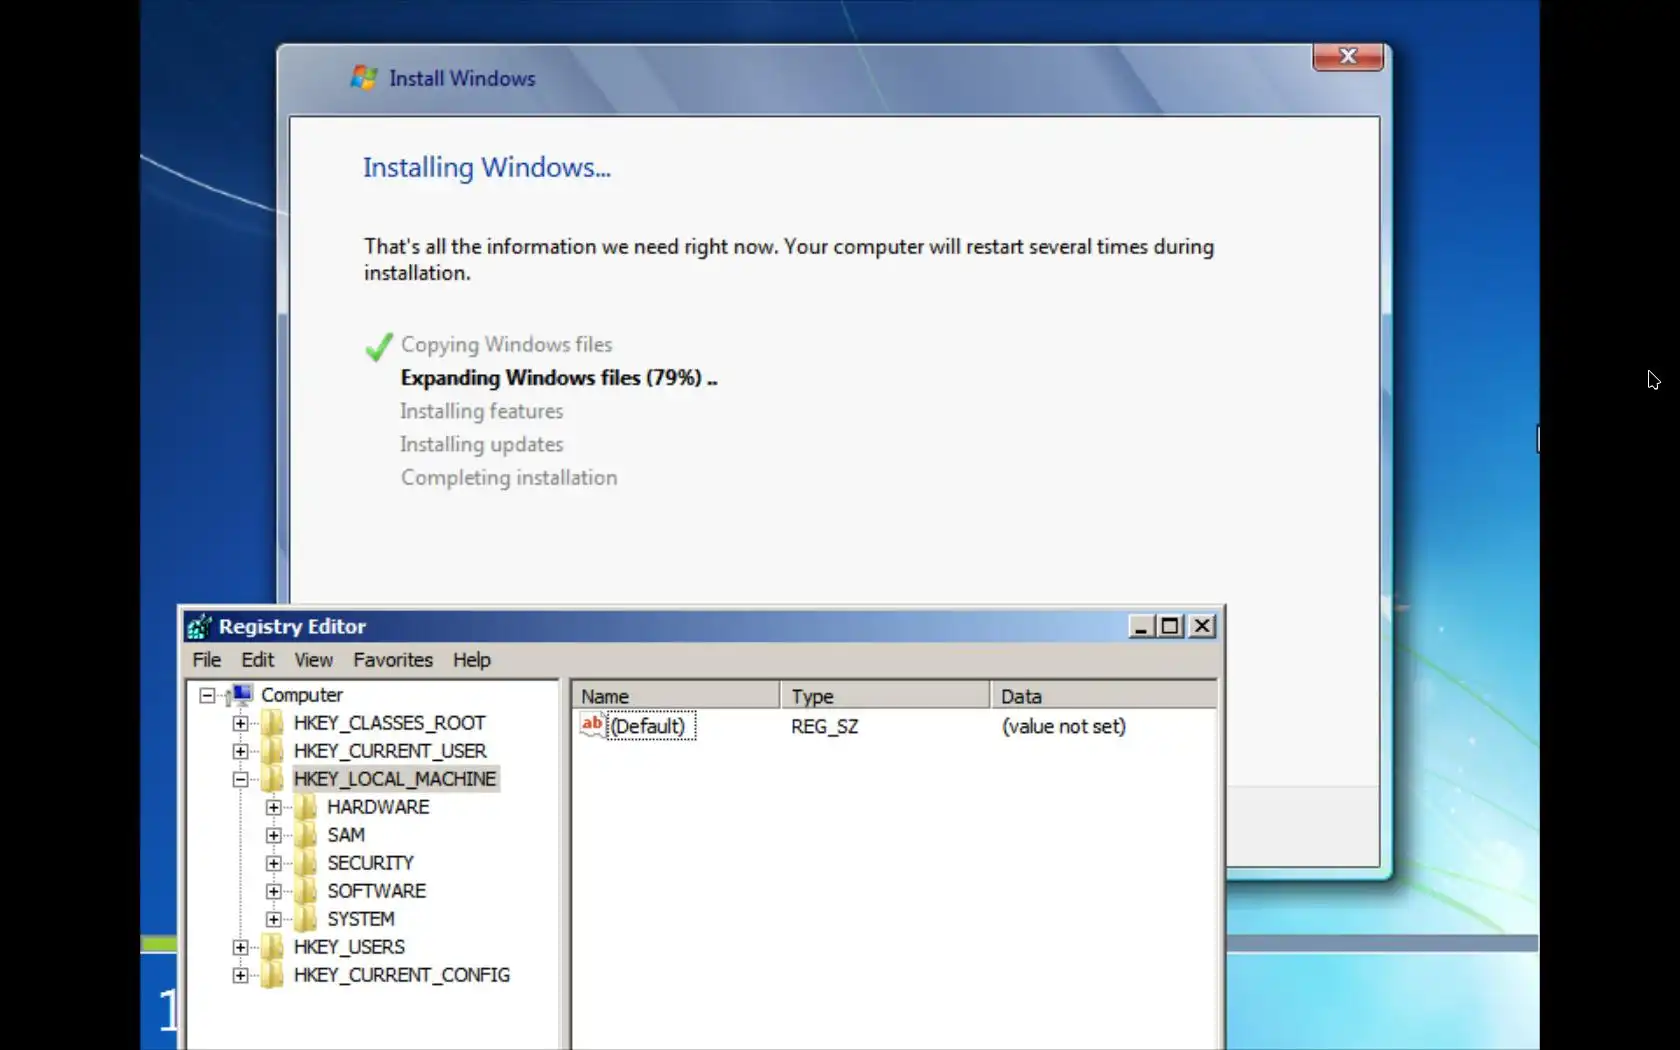Click the (value not set) data cell
Image resolution: width=1680 pixels, height=1050 pixels.
(x=1064, y=727)
